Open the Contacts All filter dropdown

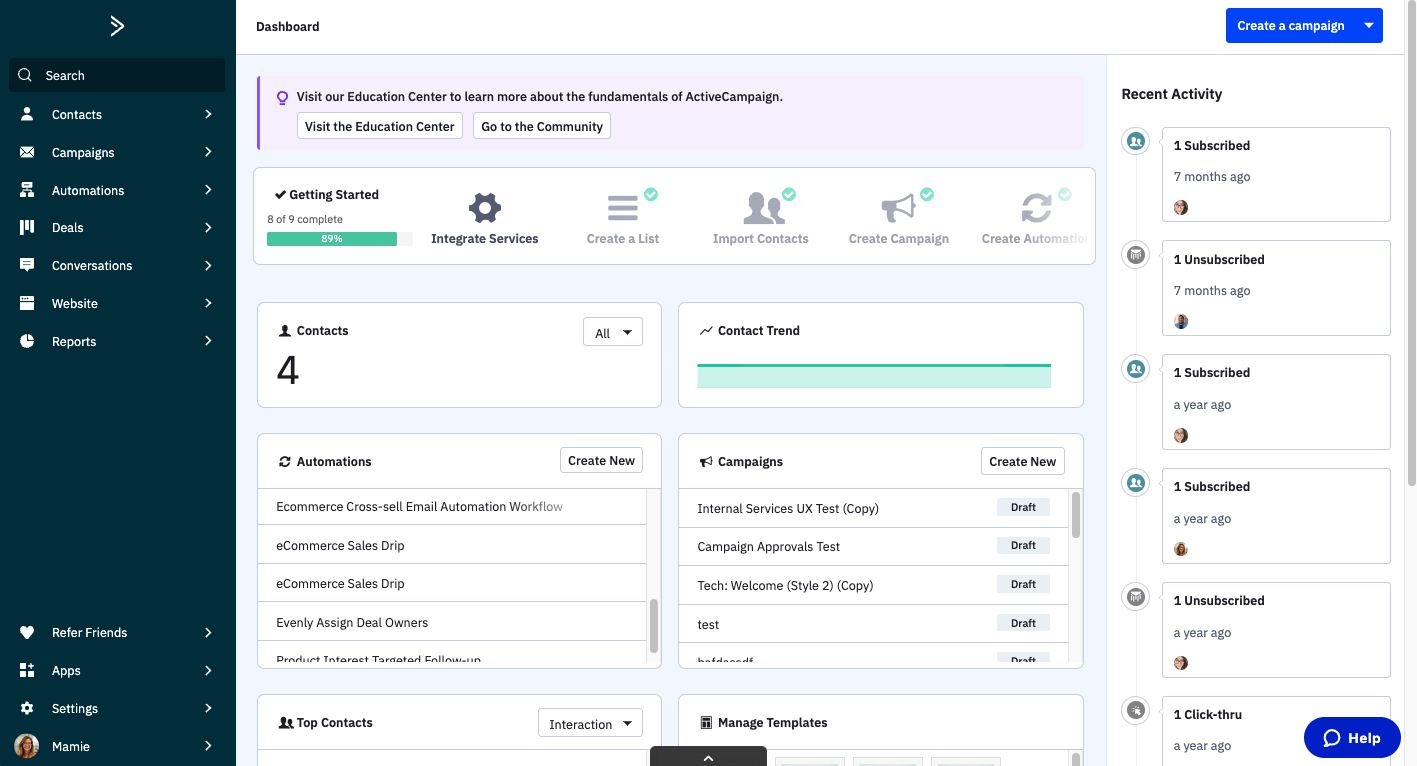click(612, 333)
